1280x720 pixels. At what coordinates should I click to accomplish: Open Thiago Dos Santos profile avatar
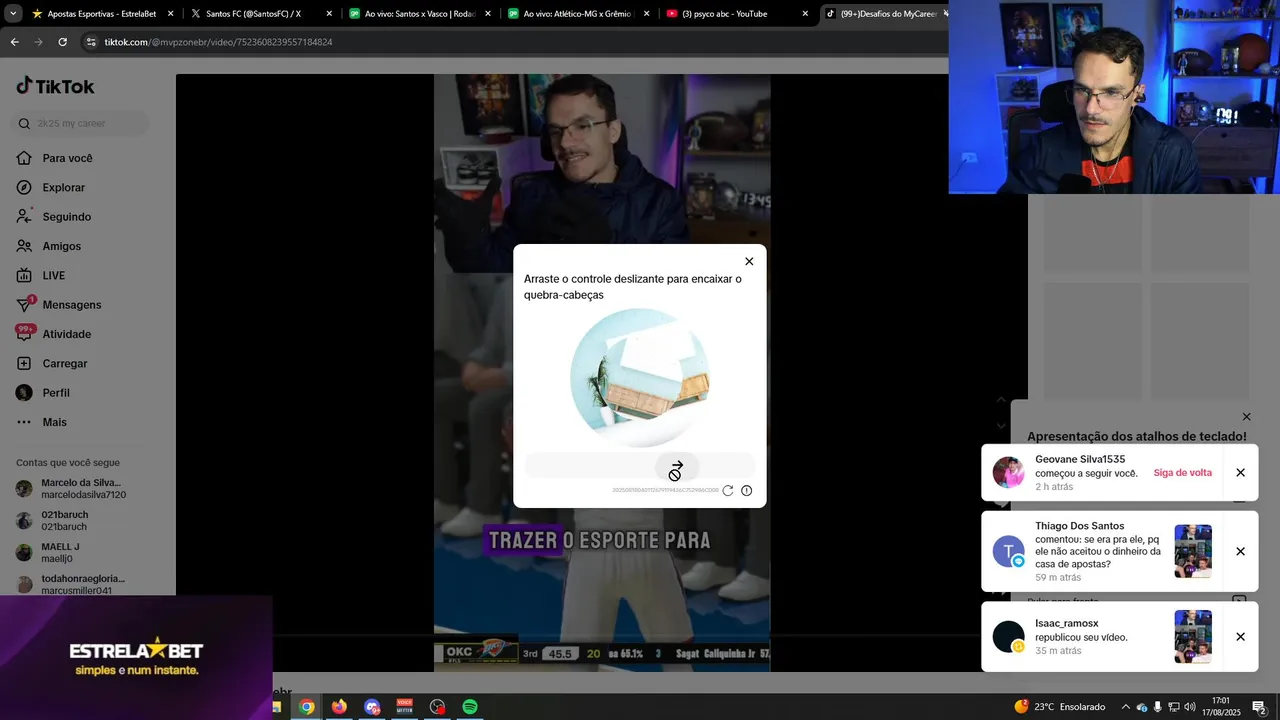coord(1008,552)
